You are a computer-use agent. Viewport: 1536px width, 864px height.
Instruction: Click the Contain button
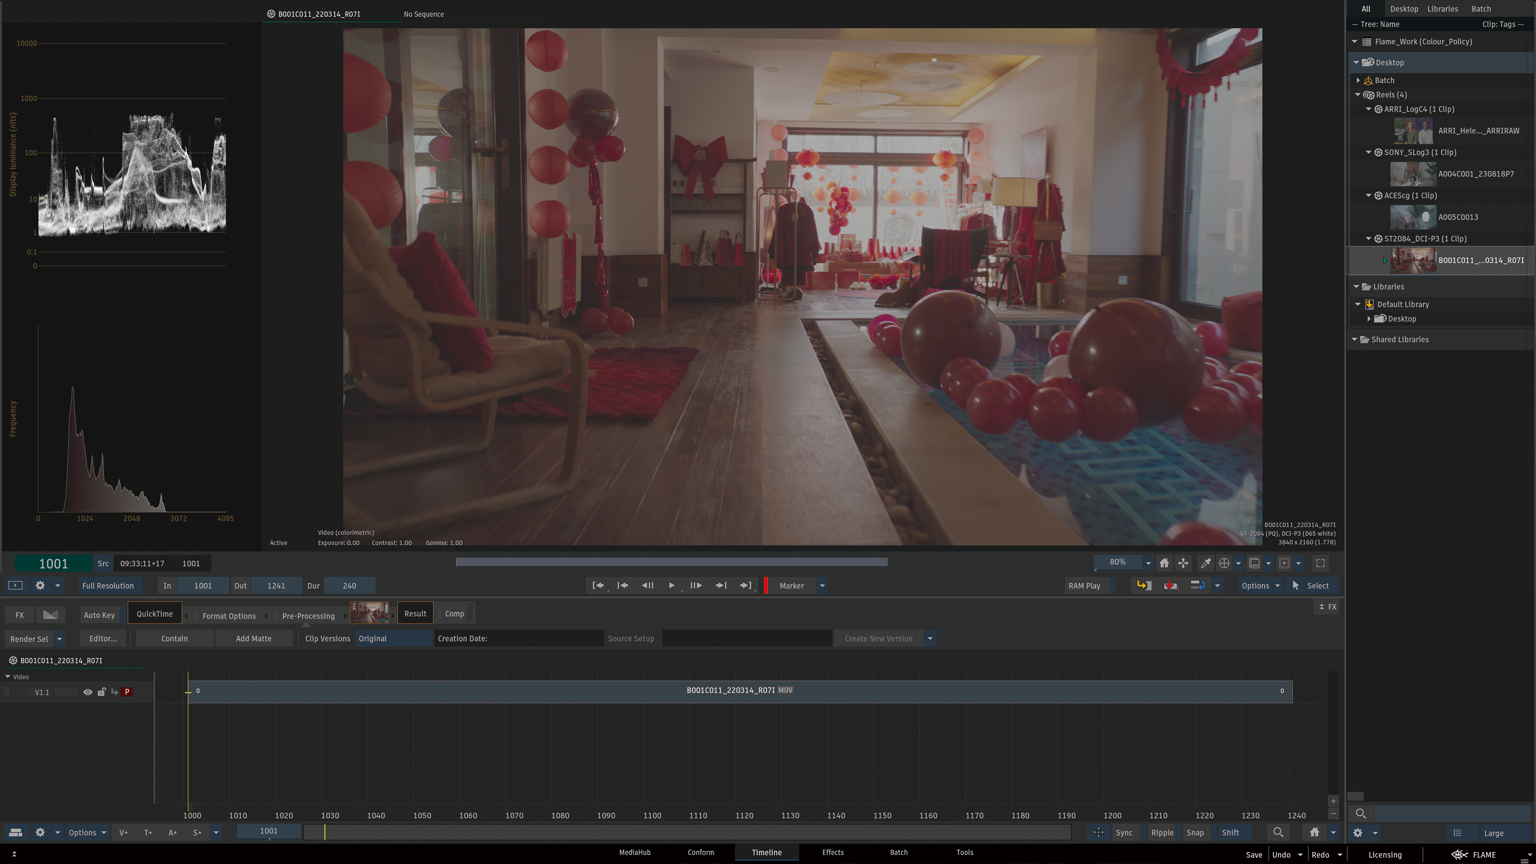click(174, 638)
